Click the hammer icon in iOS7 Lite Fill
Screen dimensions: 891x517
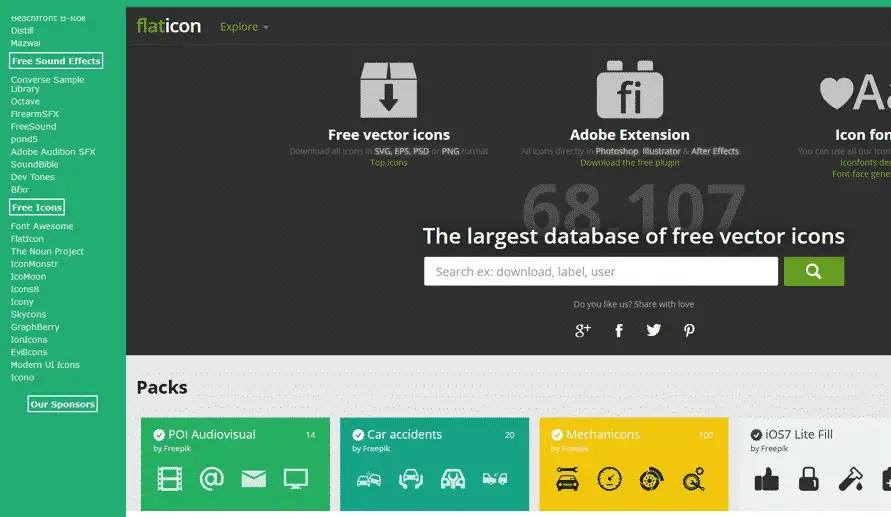[851, 479]
